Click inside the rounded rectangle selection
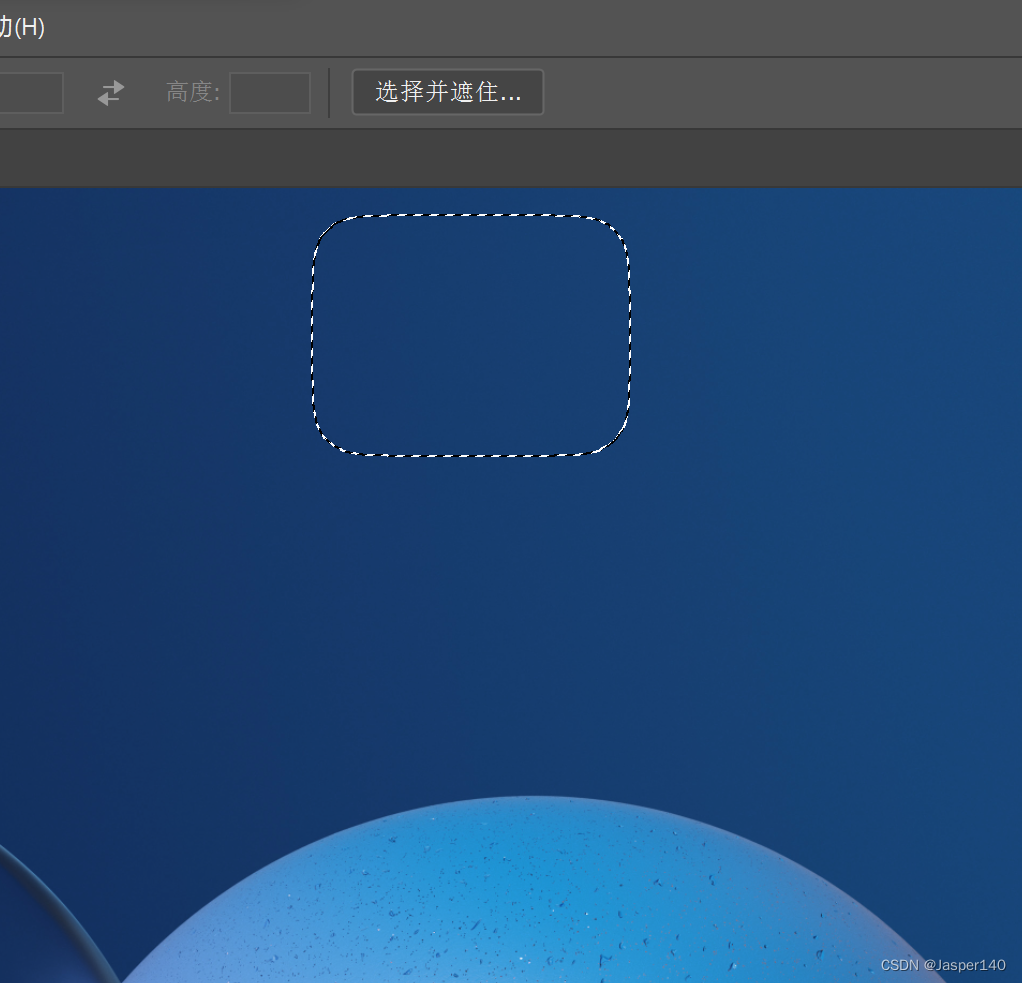1022x983 pixels. click(471, 335)
